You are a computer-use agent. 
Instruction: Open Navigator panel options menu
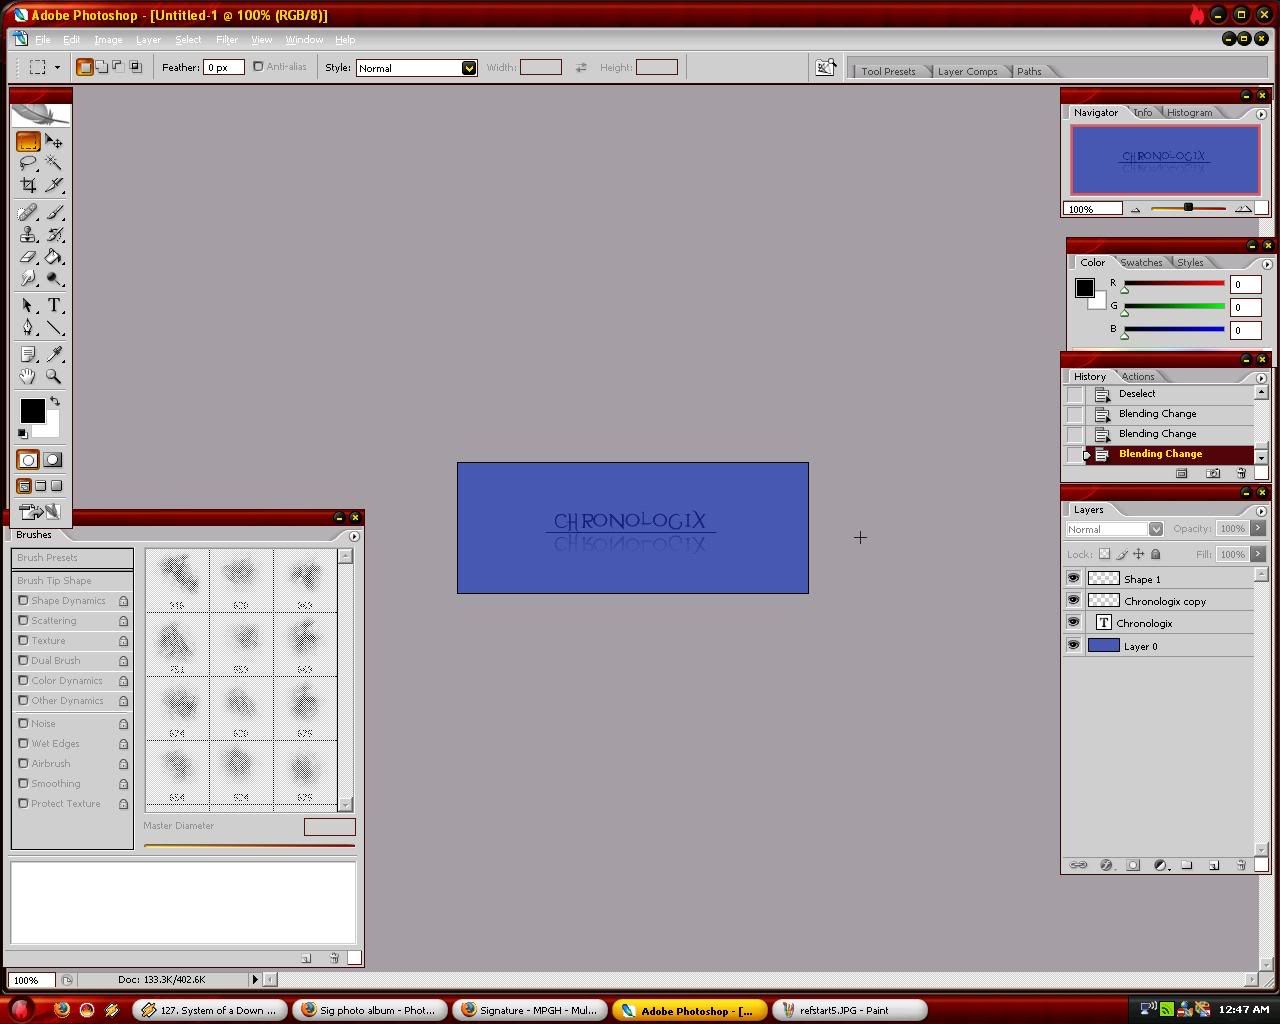[x=1261, y=114]
